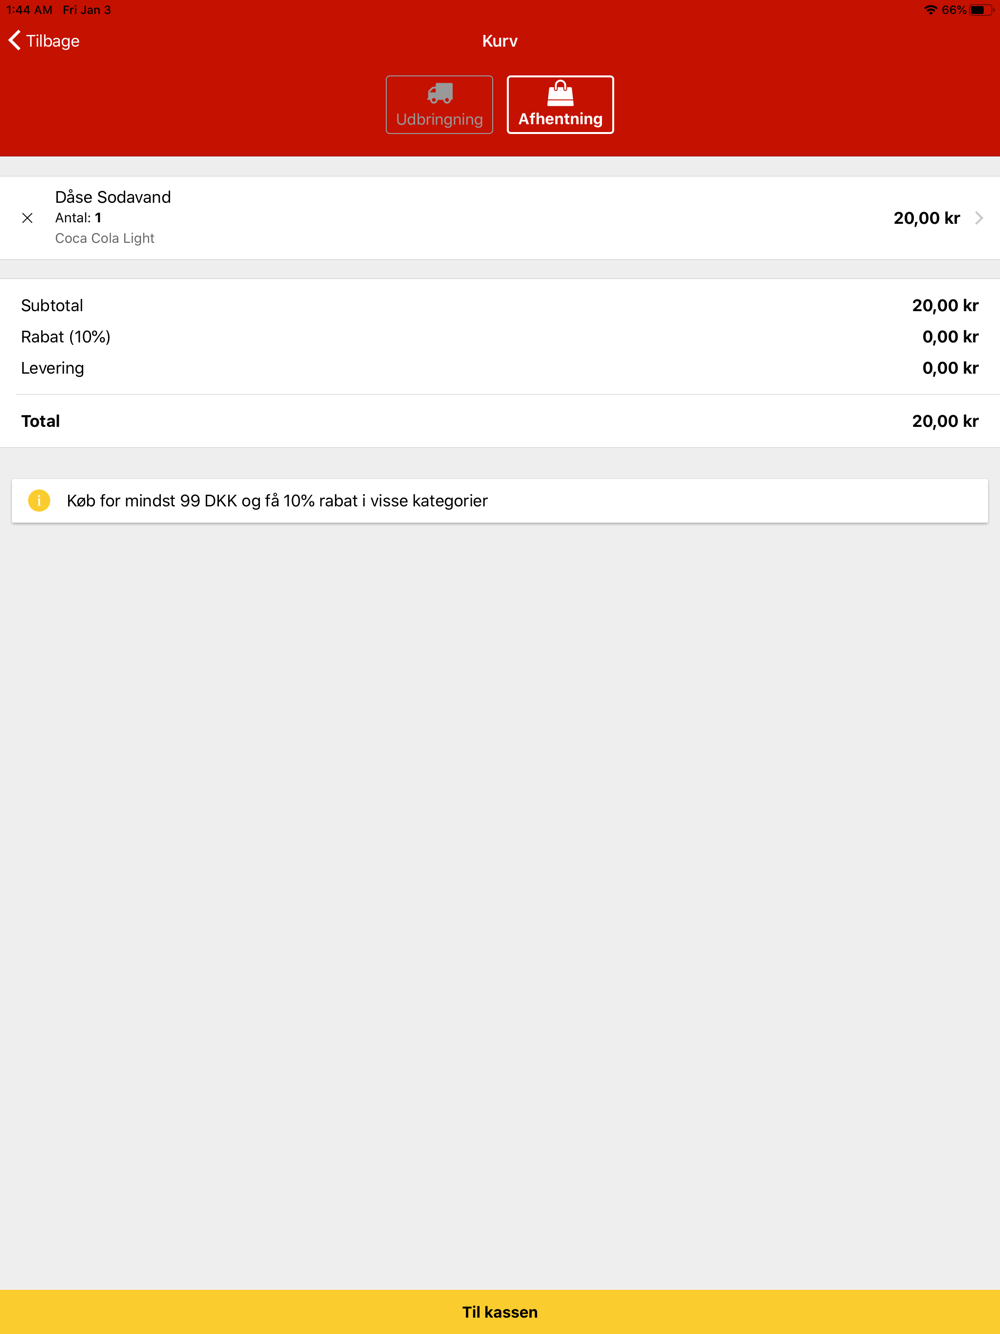Tap the 10% rabat info banner
1000x1334 pixels.
[x=500, y=501]
